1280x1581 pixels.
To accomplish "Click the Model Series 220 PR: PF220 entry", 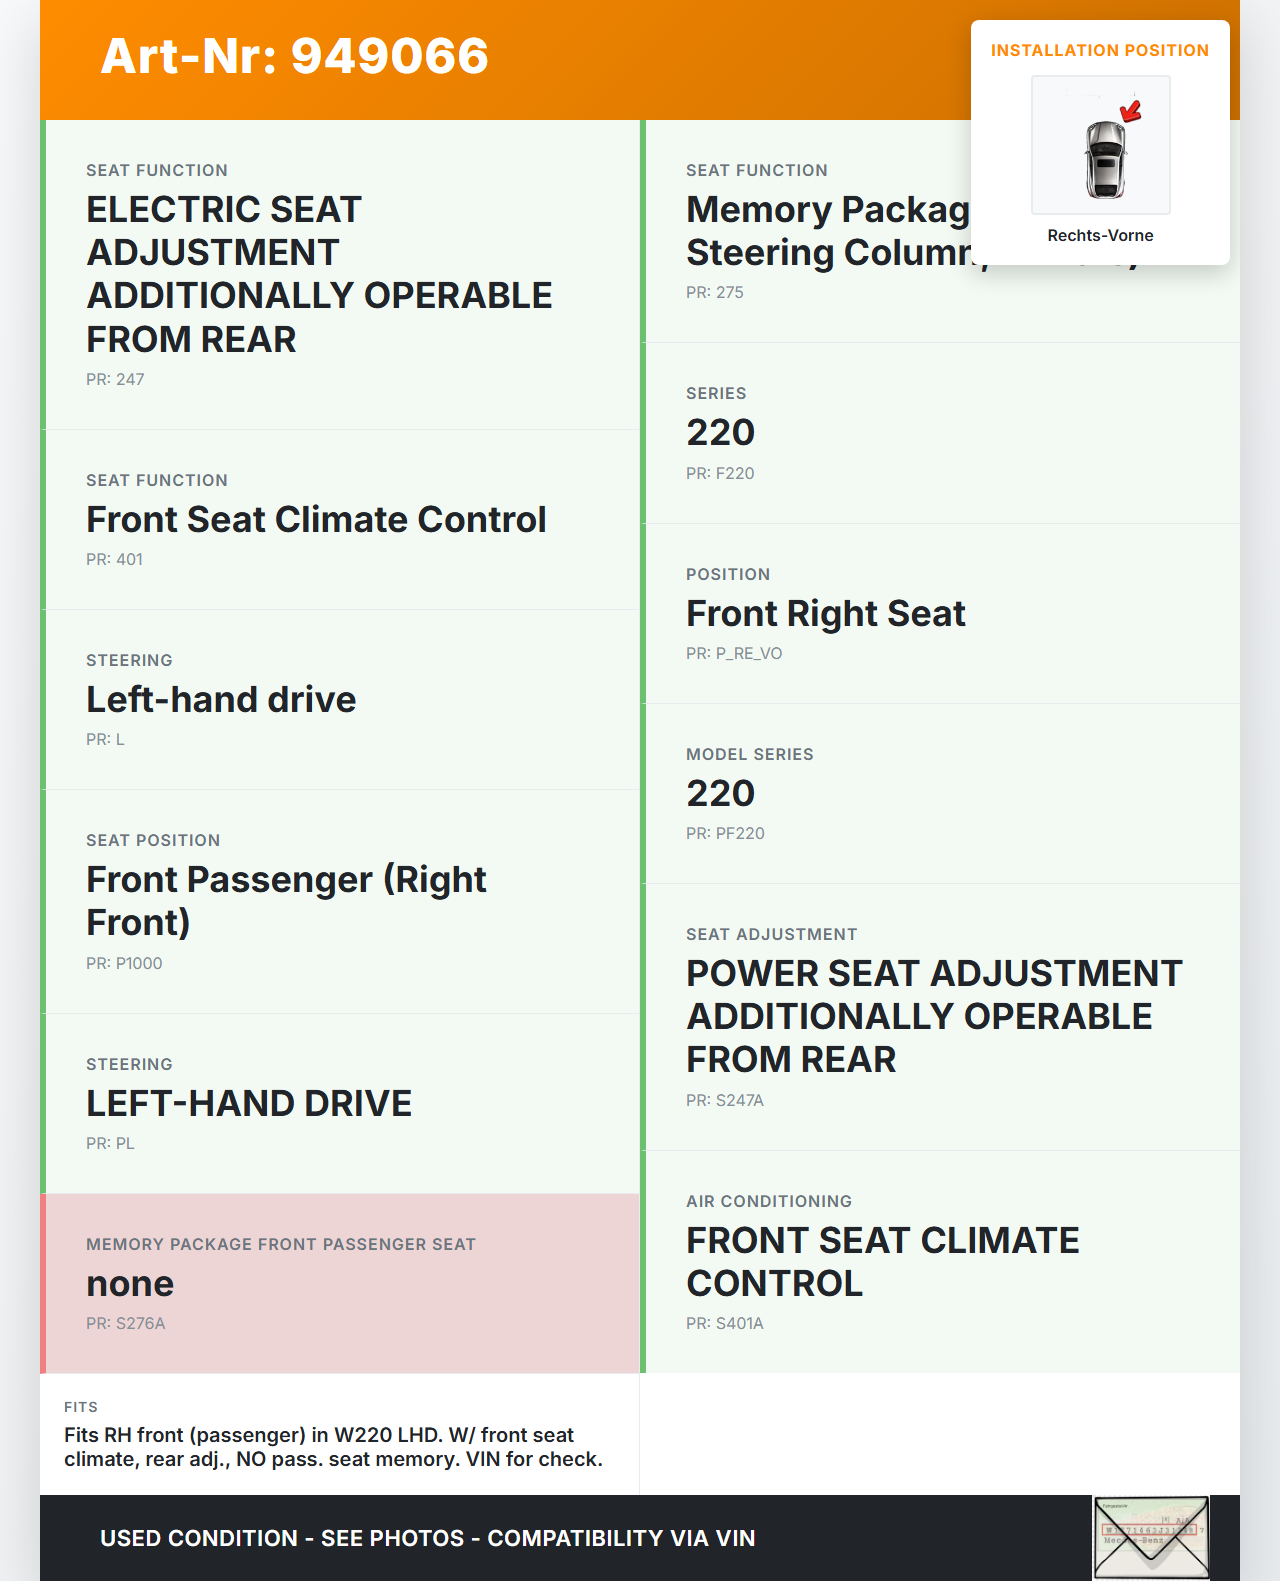I will pyautogui.click(x=940, y=793).
